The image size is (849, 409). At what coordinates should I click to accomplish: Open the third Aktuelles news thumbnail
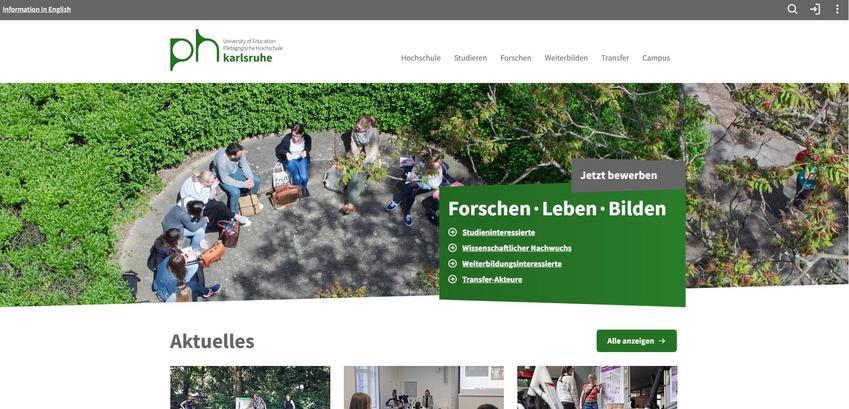pyautogui.click(x=597, y=387)
